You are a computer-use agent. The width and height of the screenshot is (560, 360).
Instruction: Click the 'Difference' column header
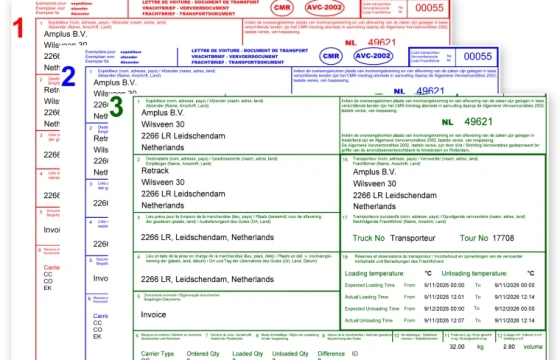tap(331, 354)
